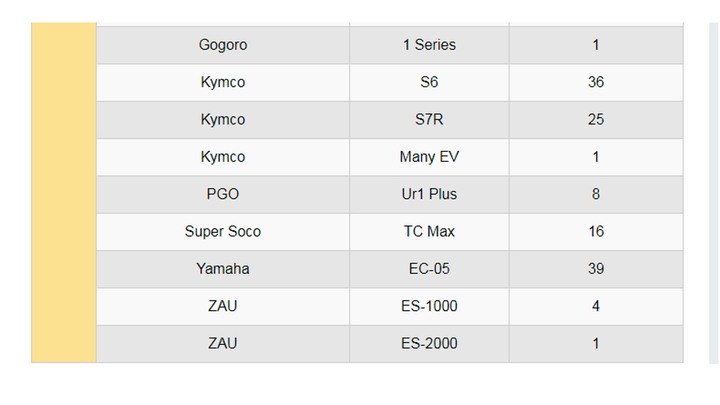
Task: Click the count value 39
Action: [596, 269]
